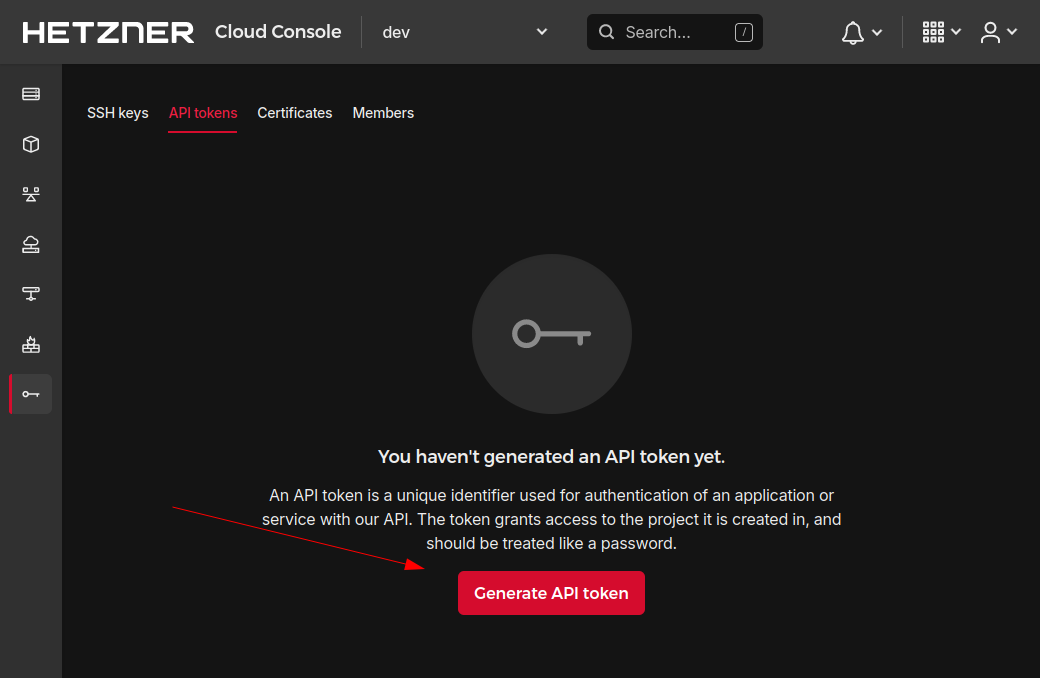Open the Networks sidebar icon
The width and height of the screenshot is (1040, 678).
(31, 294)
